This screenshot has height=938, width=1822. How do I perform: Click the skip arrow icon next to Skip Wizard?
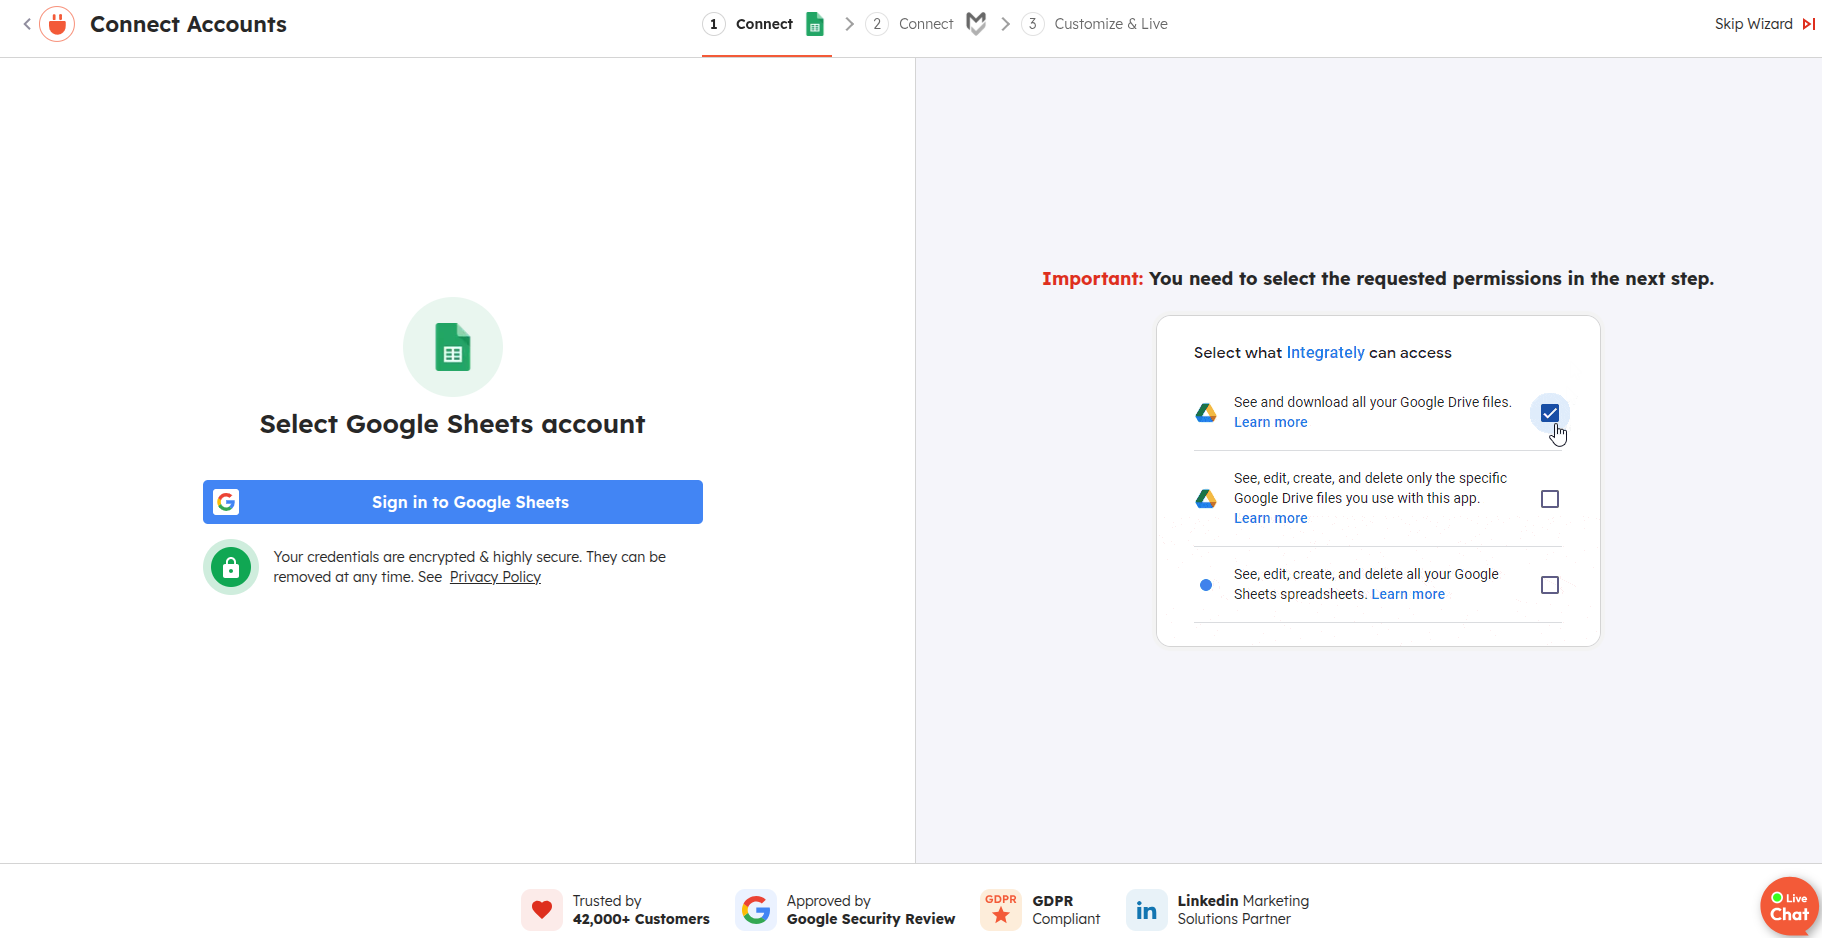(x=1809, y=24)
